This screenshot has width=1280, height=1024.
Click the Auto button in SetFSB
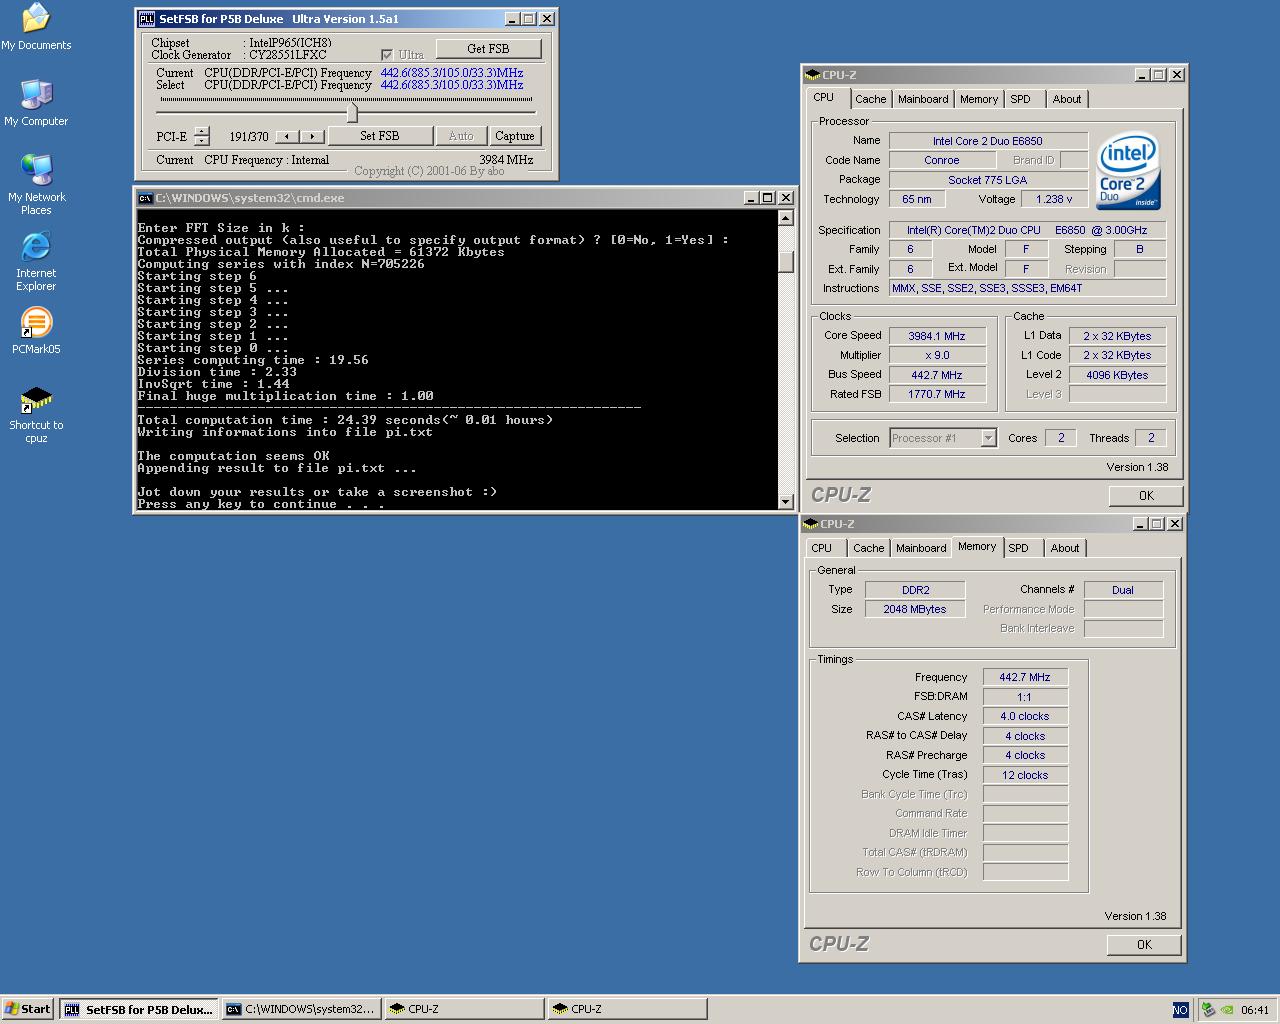pos(461,136)
